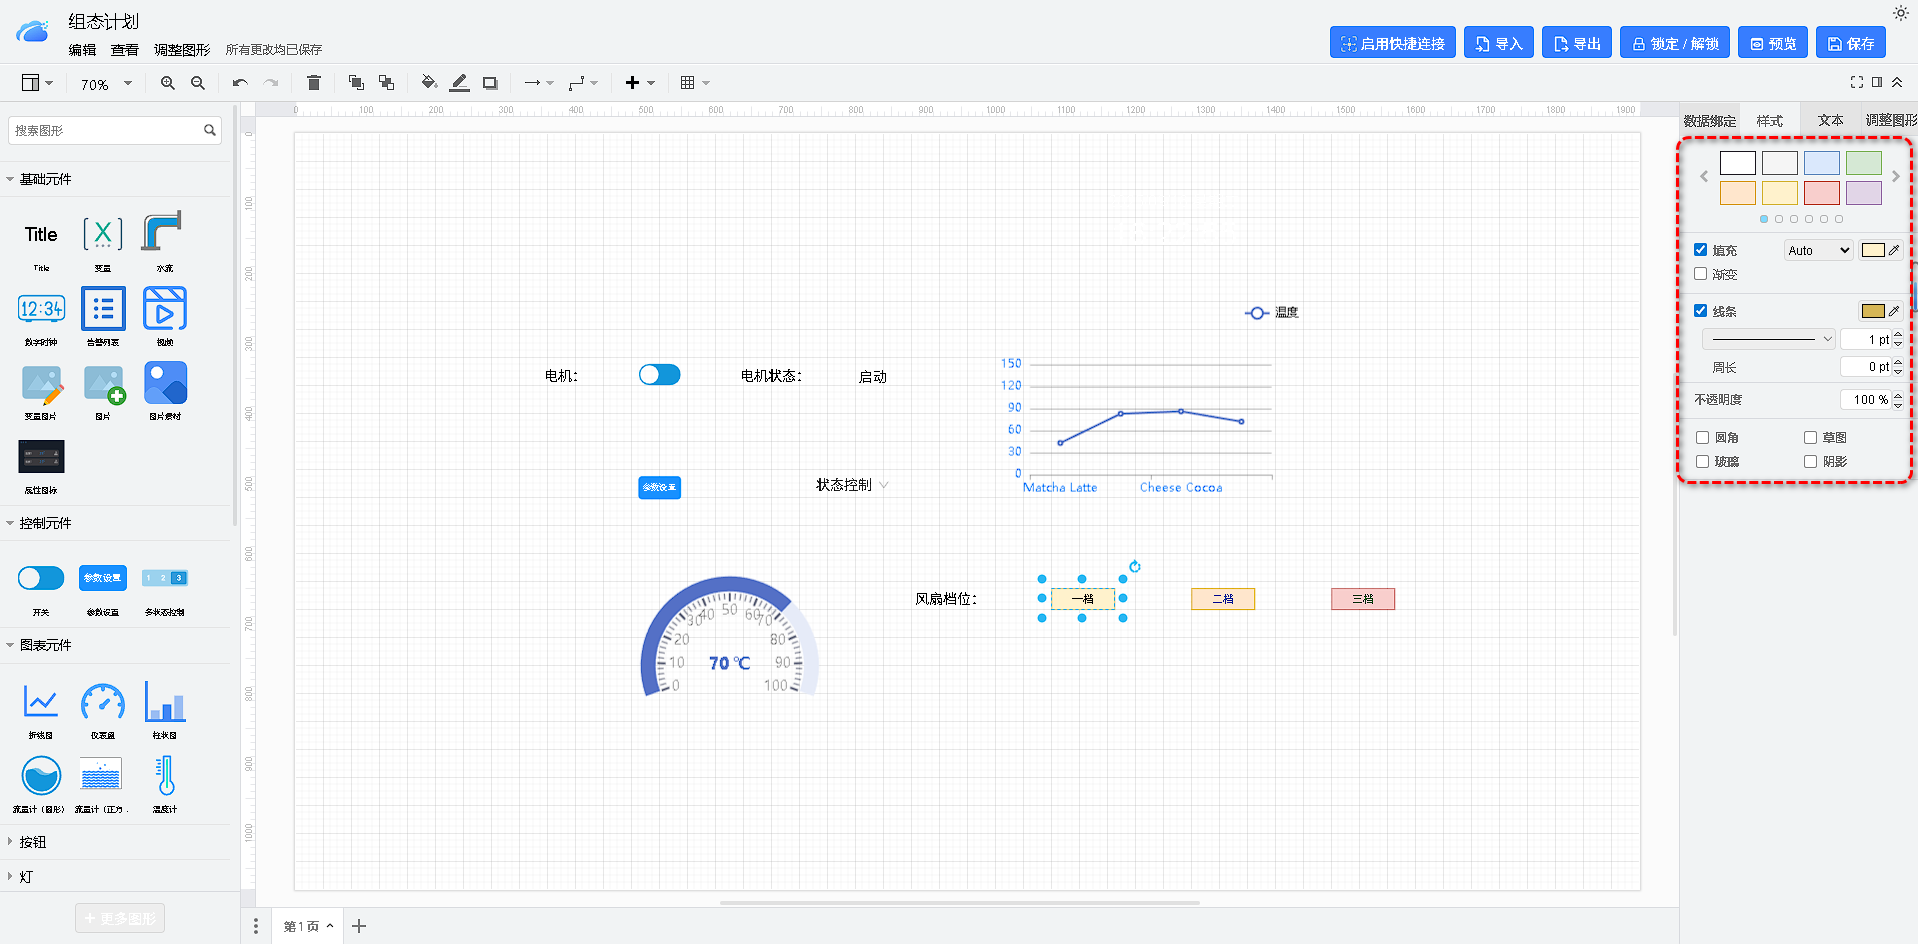Viewport: 1918px width, 944px height.
Task: Toggle the motor switch on canvas
Action: point(659,375)
